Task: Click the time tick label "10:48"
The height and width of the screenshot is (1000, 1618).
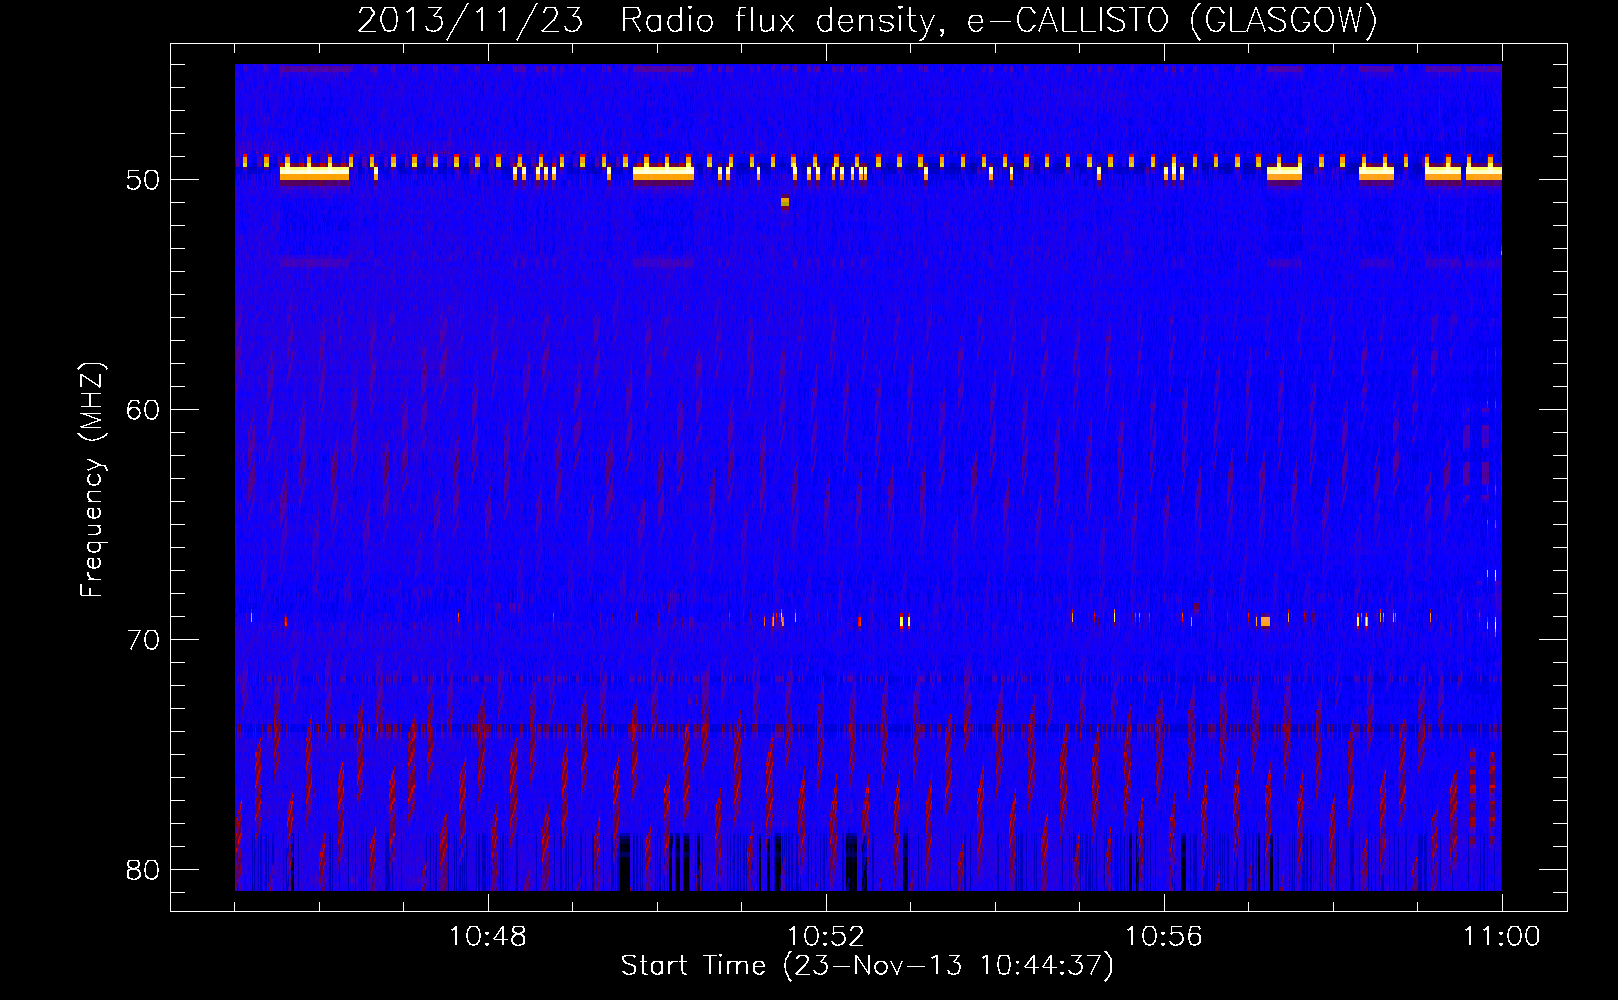Action: [488, 937]
